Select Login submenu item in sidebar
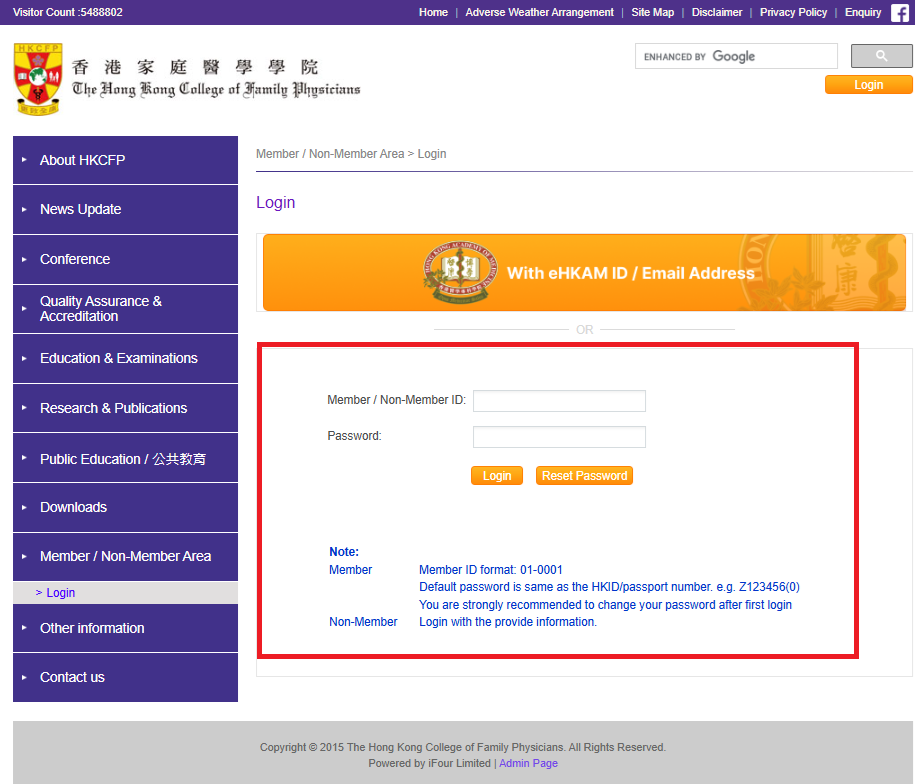Screen dimensions: 915x784 click(125, 593)
